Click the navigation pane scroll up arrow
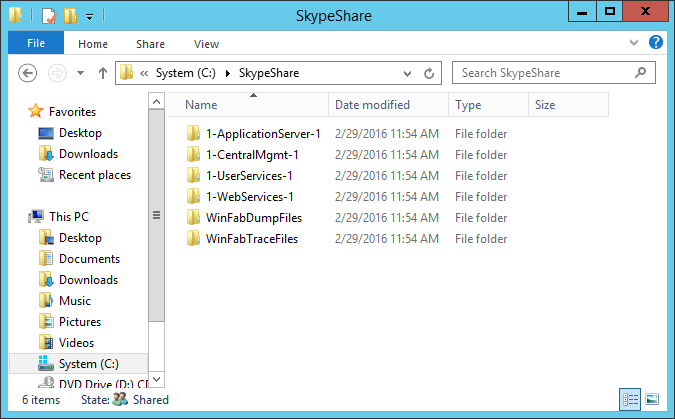Image resolution: width=675 pixels, height=419 pixels. [156, 102]
